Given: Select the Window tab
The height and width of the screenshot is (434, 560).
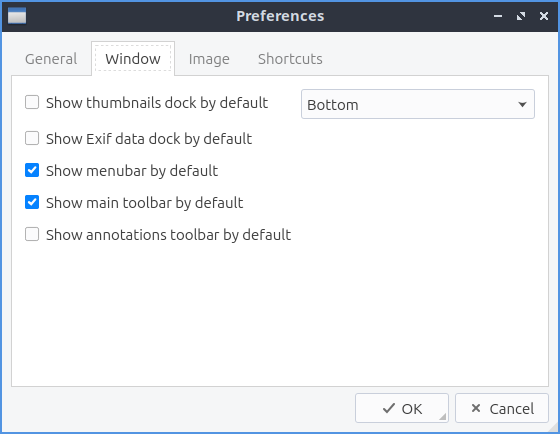Looking at the screenshot, I should 133,59.
